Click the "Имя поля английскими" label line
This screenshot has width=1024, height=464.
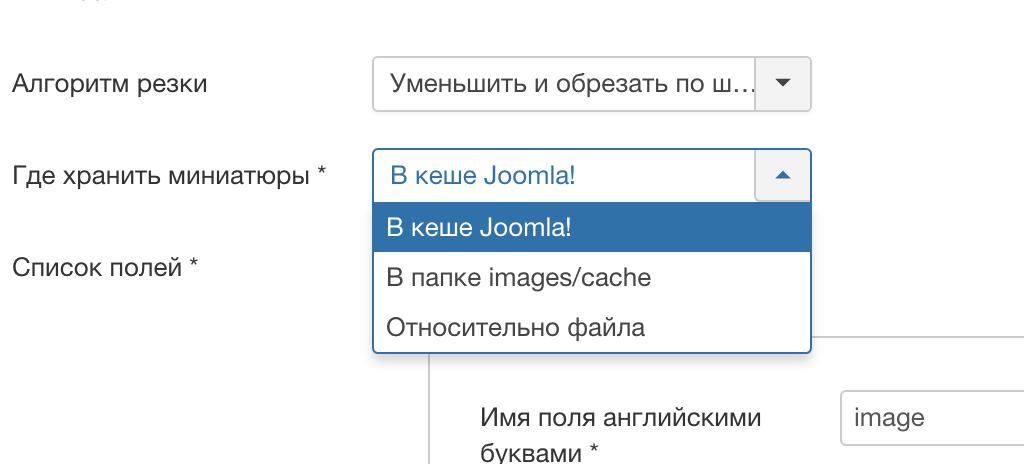click(x=621, y=416)
